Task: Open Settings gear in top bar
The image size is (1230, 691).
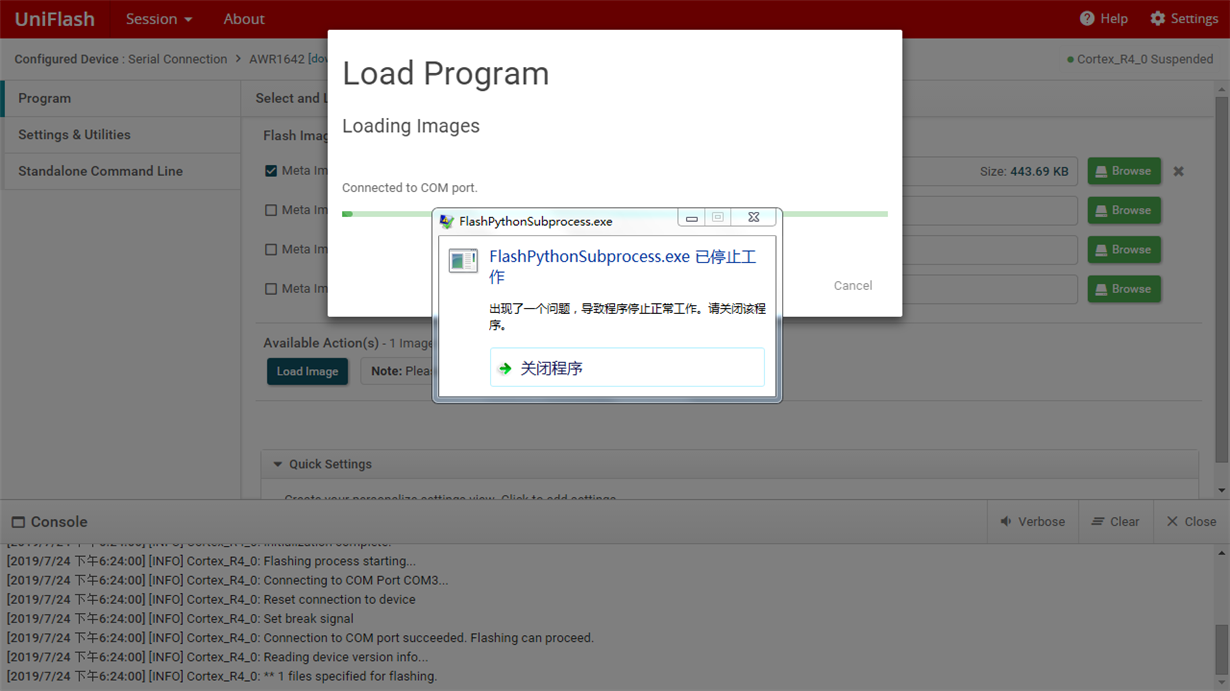Action: click(1183, 19)
